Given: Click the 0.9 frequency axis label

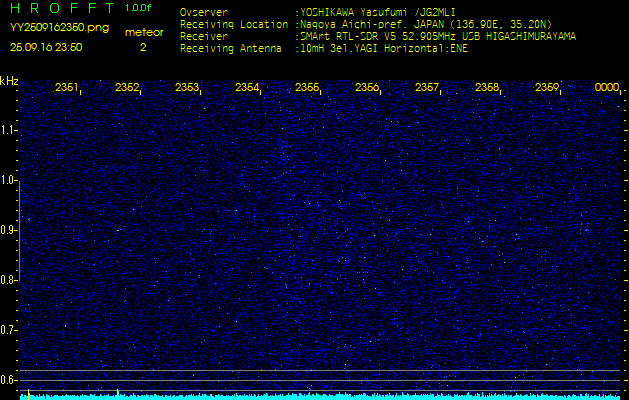Looking at the screenshot, I should coord(9,230).
